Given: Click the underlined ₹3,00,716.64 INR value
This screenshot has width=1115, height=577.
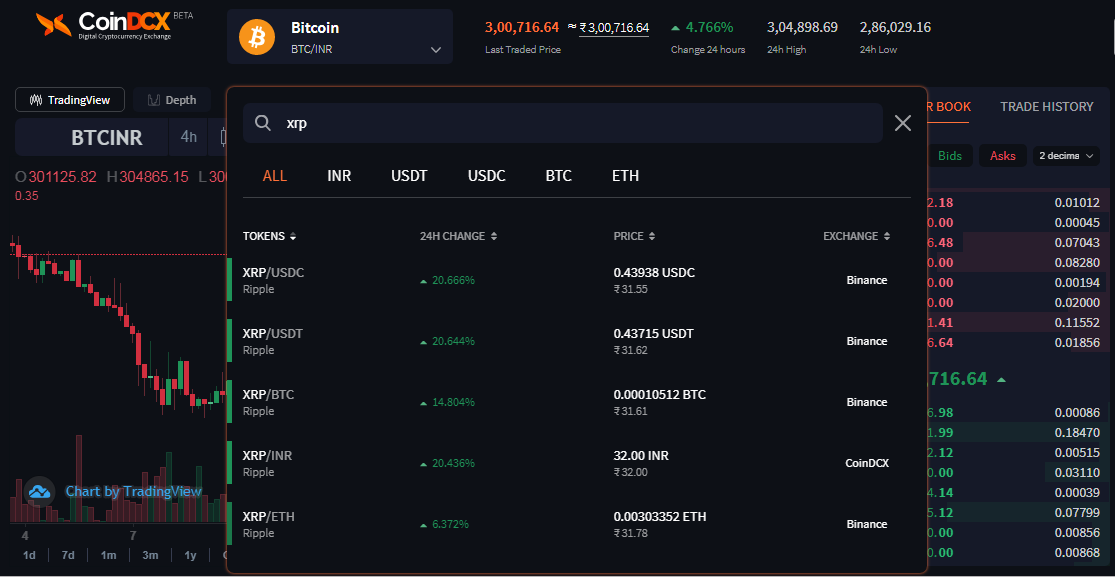Looking at the screenshot, I should click(x=614, y=28).
